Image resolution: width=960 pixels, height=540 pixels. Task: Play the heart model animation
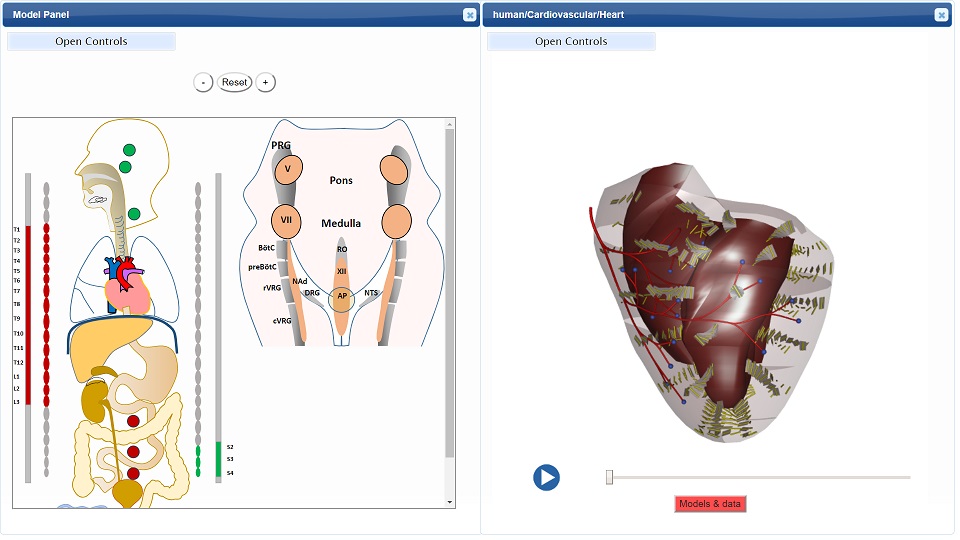coord(546,478)
